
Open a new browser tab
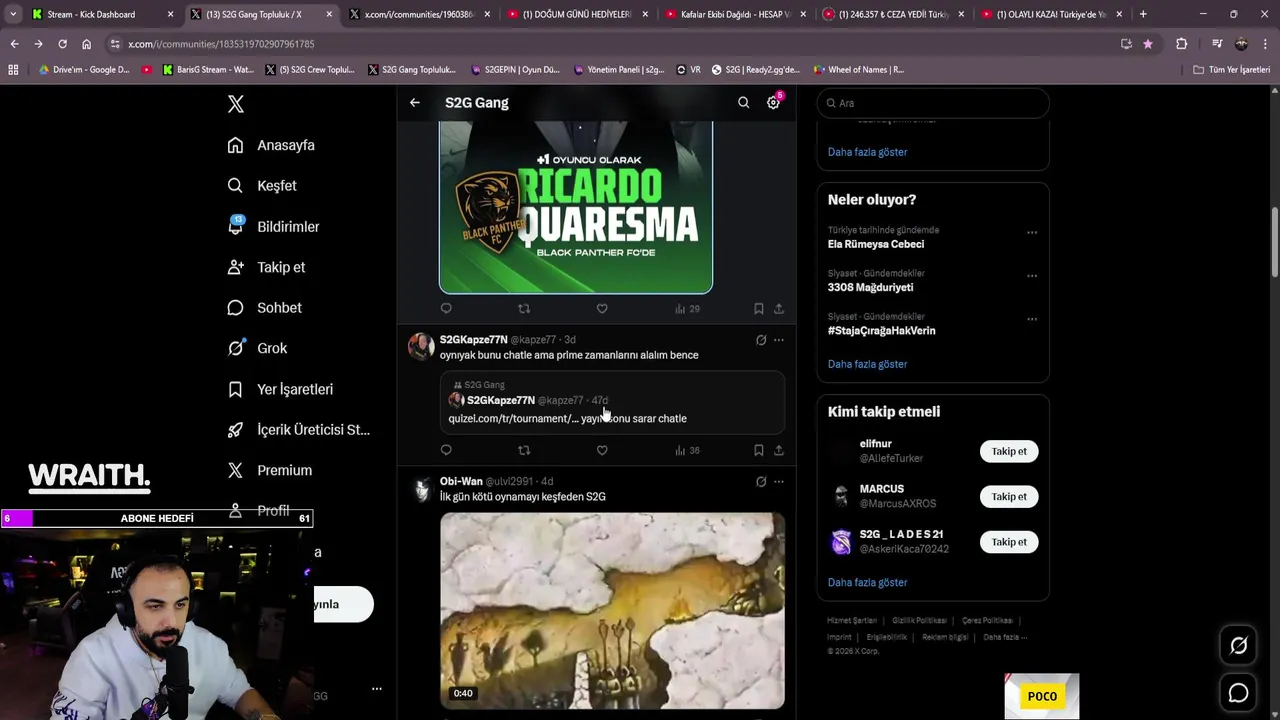pyautogui.click(x=1143, y=14)
